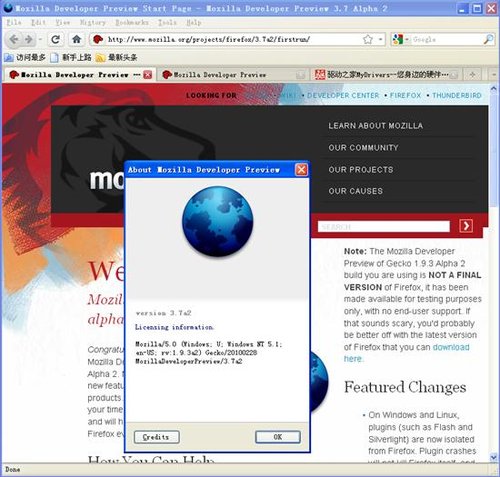This screenshot has width=500, height=477.
Task: Click the 'version 3.7a2' text
Action: [164, 313]
